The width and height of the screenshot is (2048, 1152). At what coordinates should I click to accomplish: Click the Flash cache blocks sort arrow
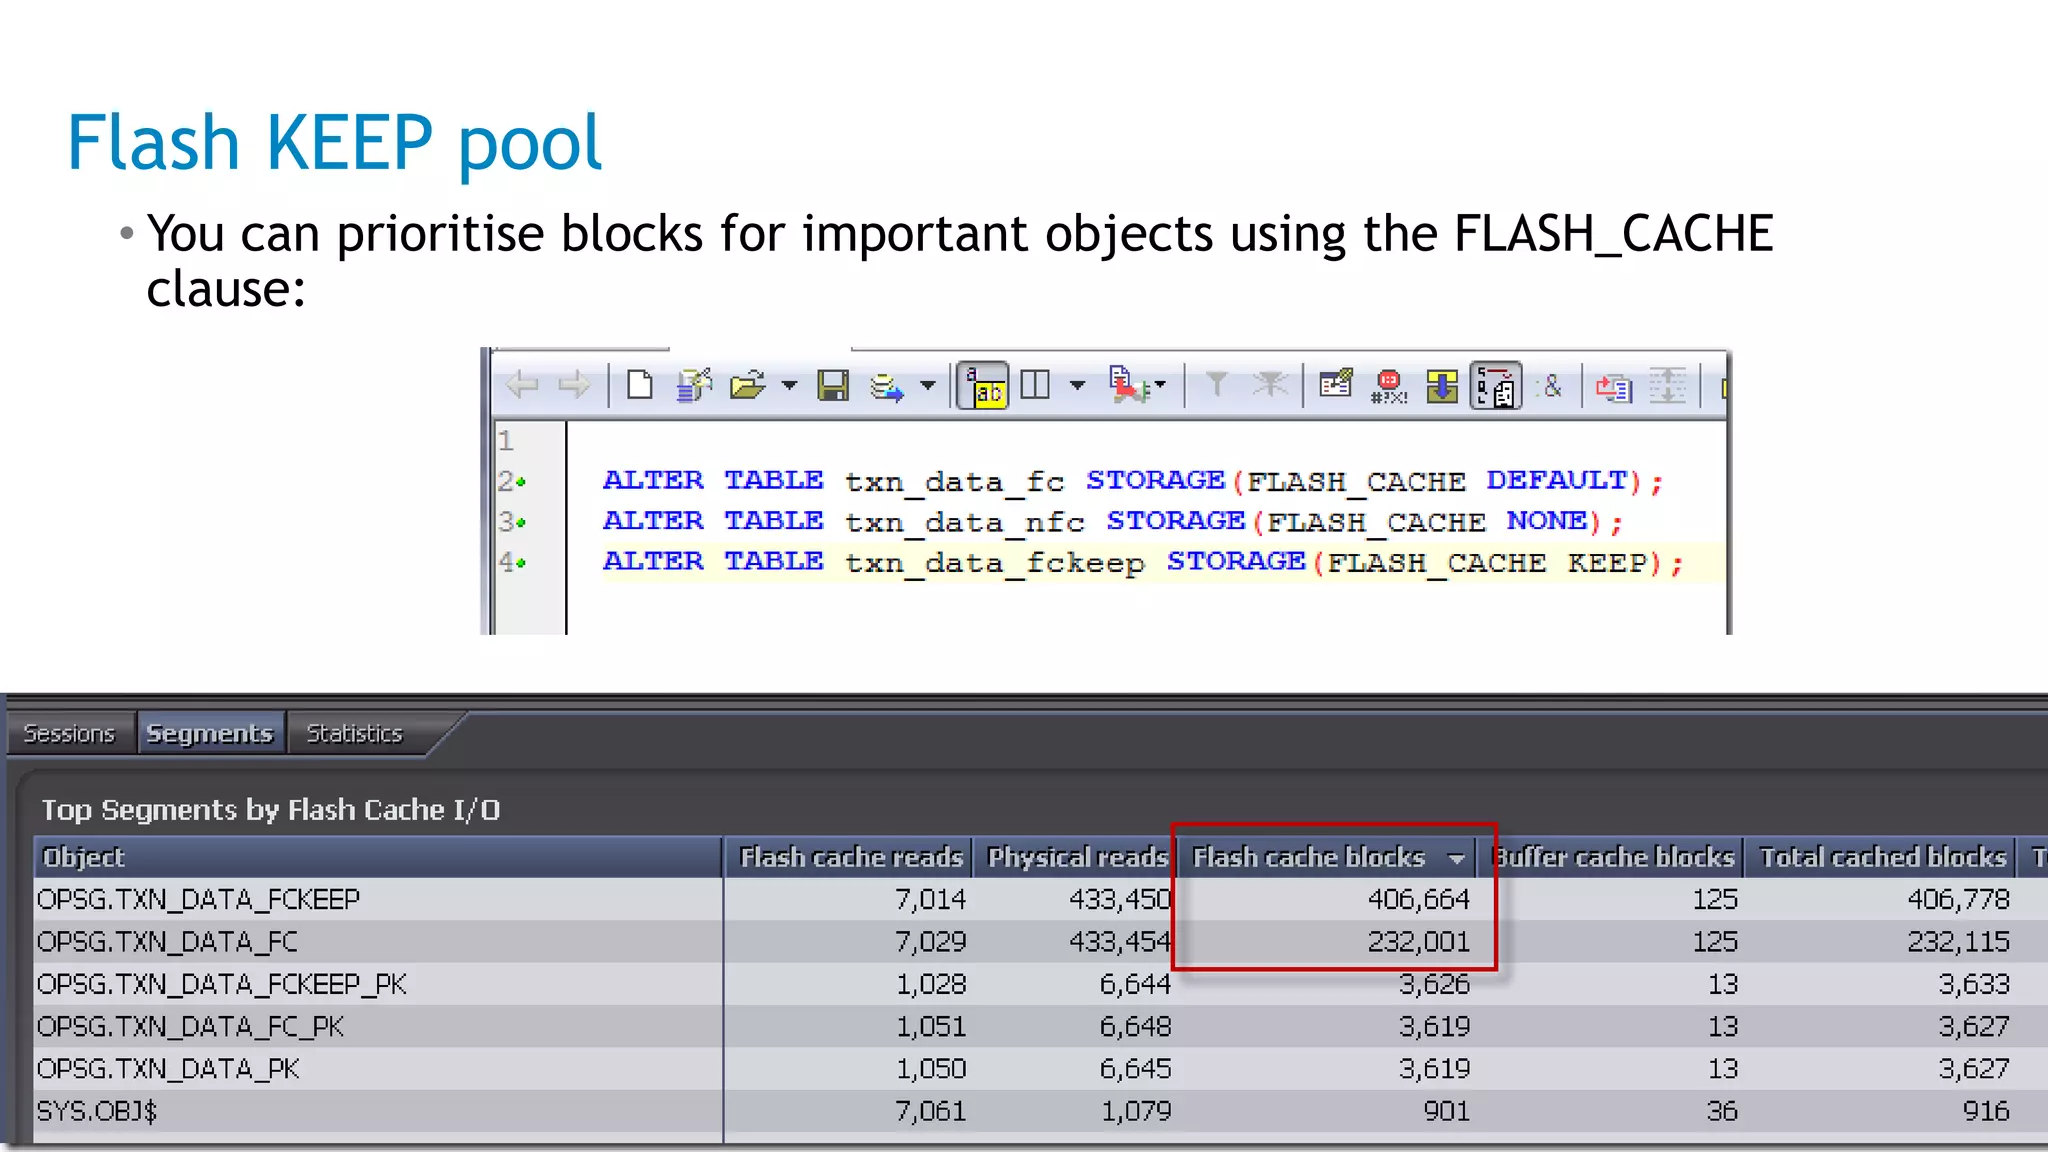click(x=1457, y=858)
